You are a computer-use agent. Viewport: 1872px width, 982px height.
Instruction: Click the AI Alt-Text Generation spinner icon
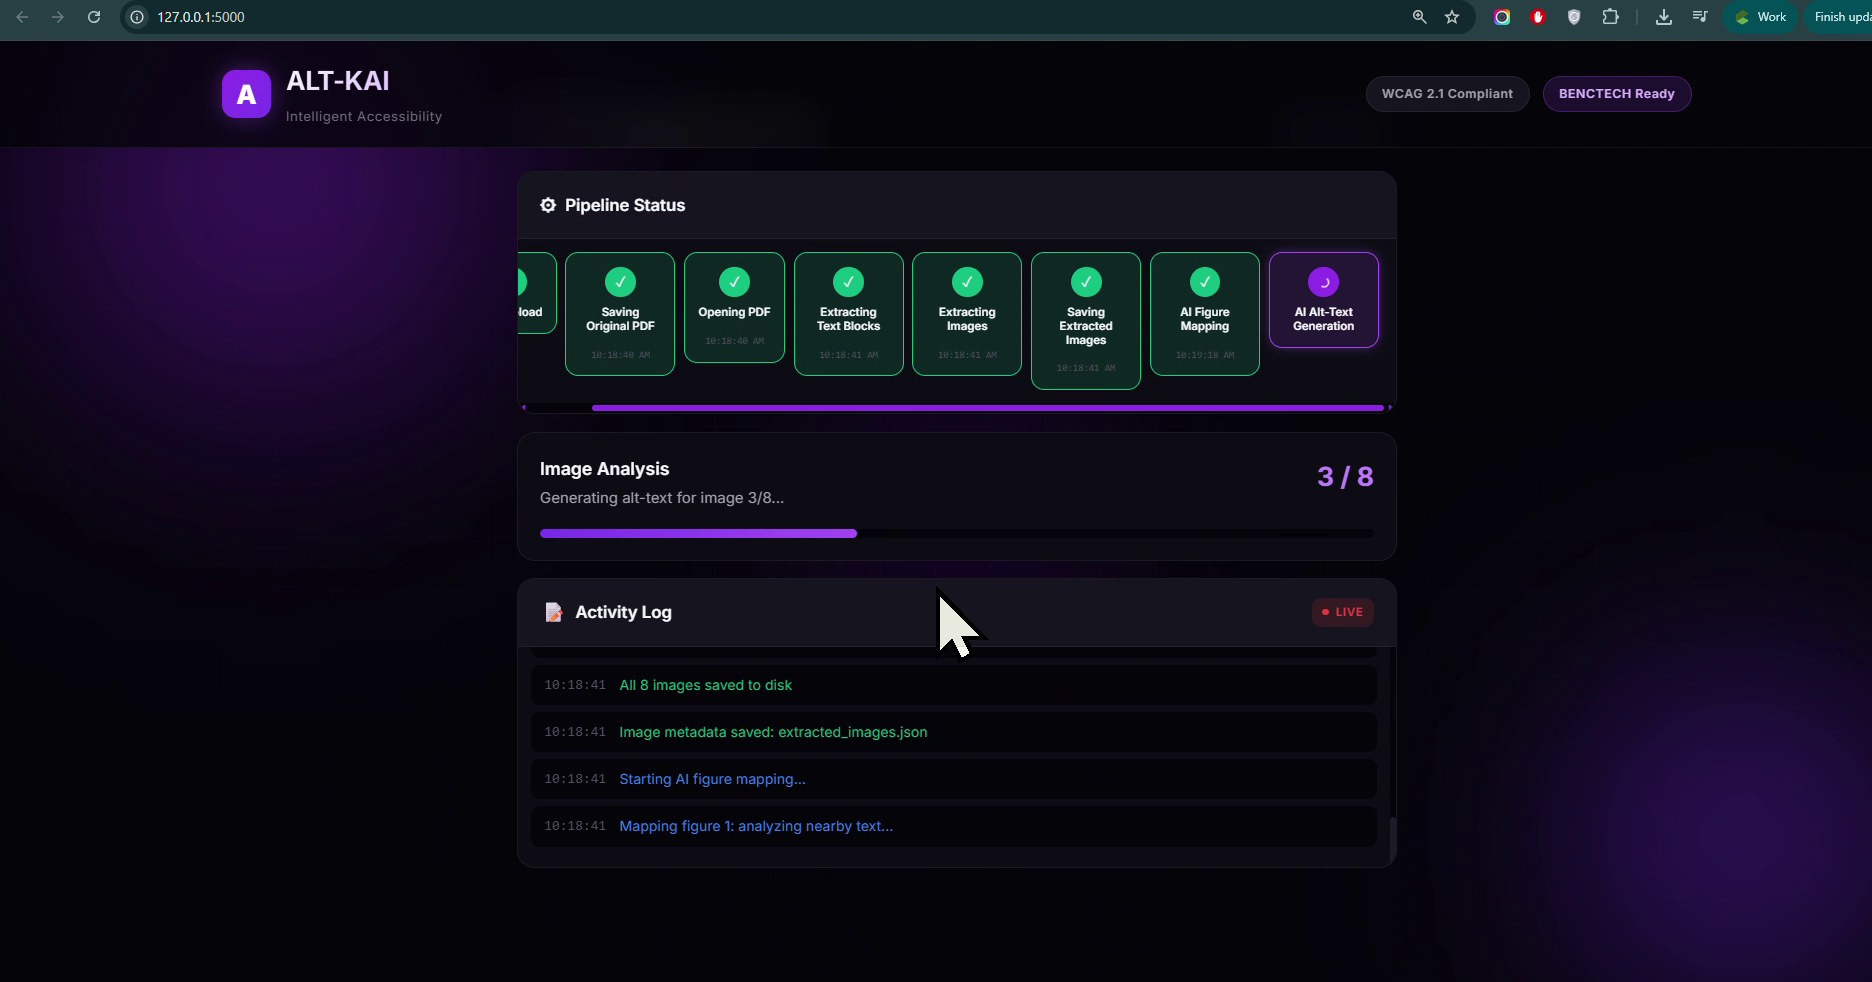coord(1323,282)
